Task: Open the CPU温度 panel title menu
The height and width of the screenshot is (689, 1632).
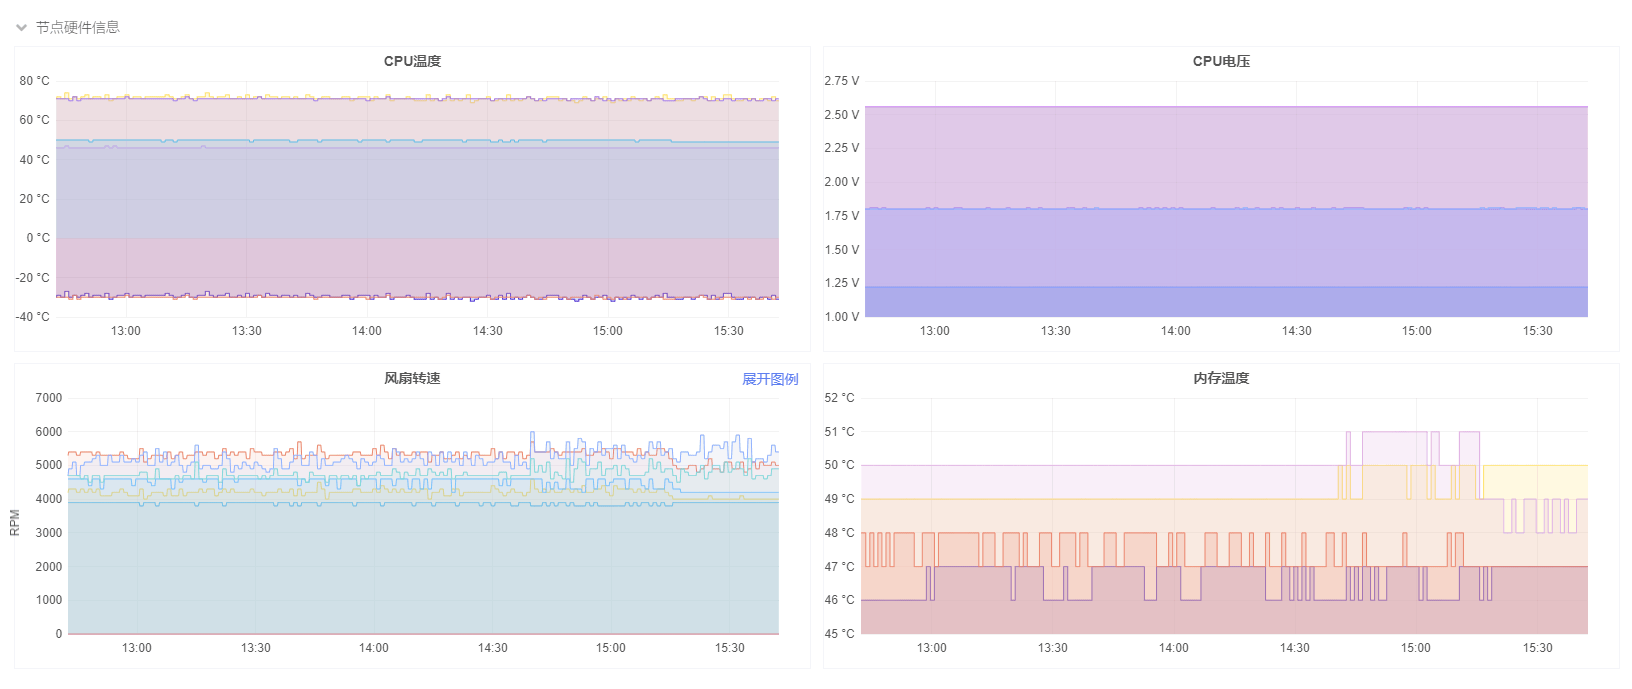Action: pyautogui.click(x=412, y=62)
